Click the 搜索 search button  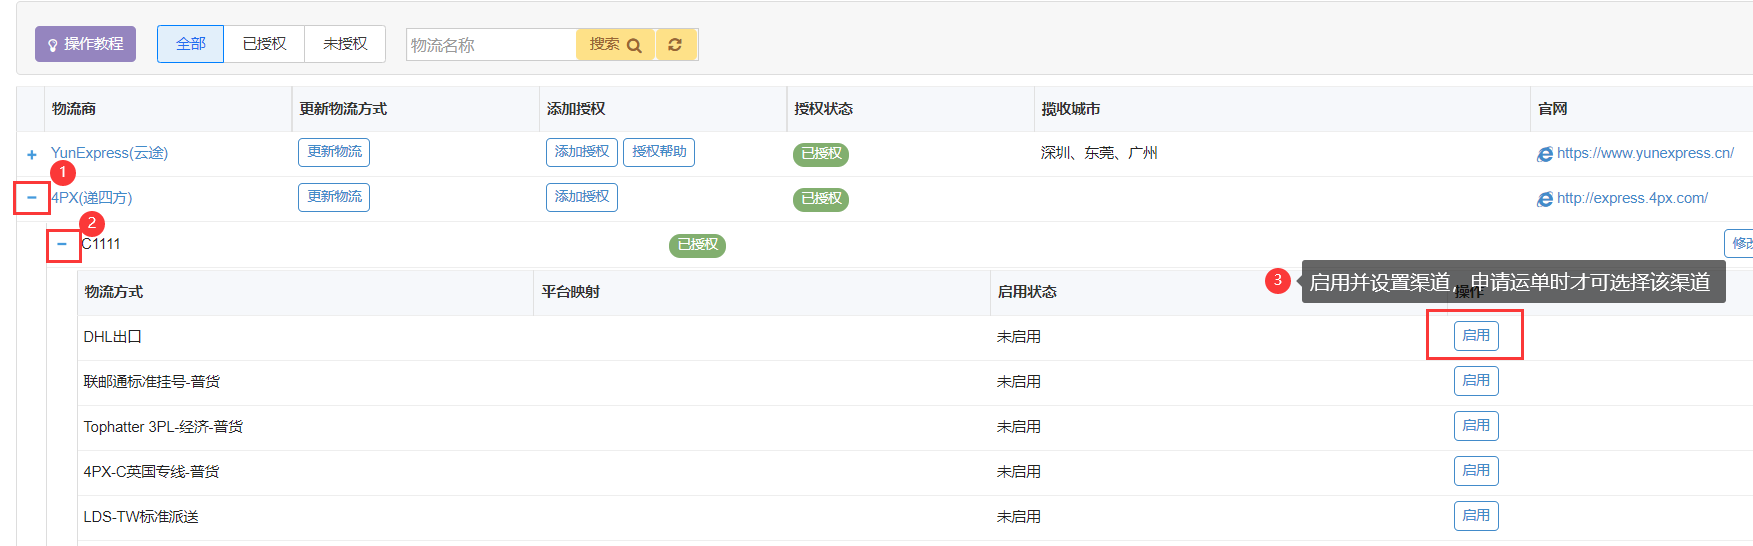click(614, 45)
